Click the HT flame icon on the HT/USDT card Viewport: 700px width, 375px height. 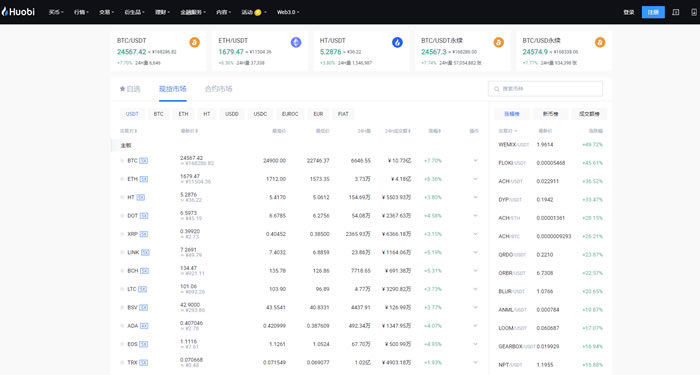(x=397, y=42)
